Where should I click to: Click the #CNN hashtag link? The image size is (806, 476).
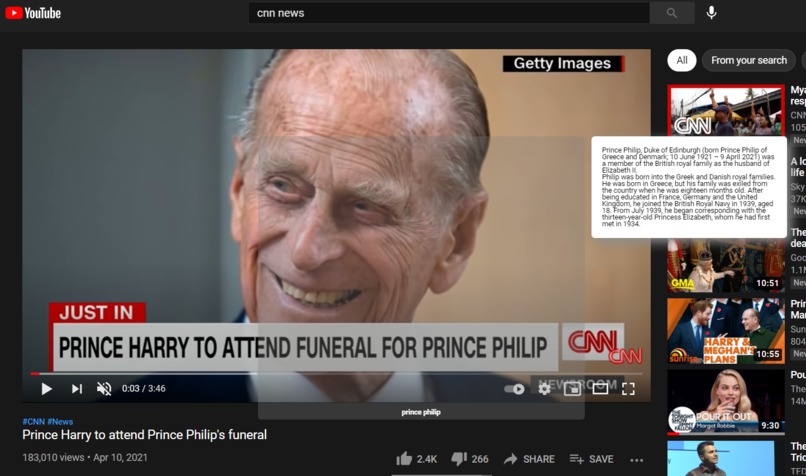(x=33, y=422)
